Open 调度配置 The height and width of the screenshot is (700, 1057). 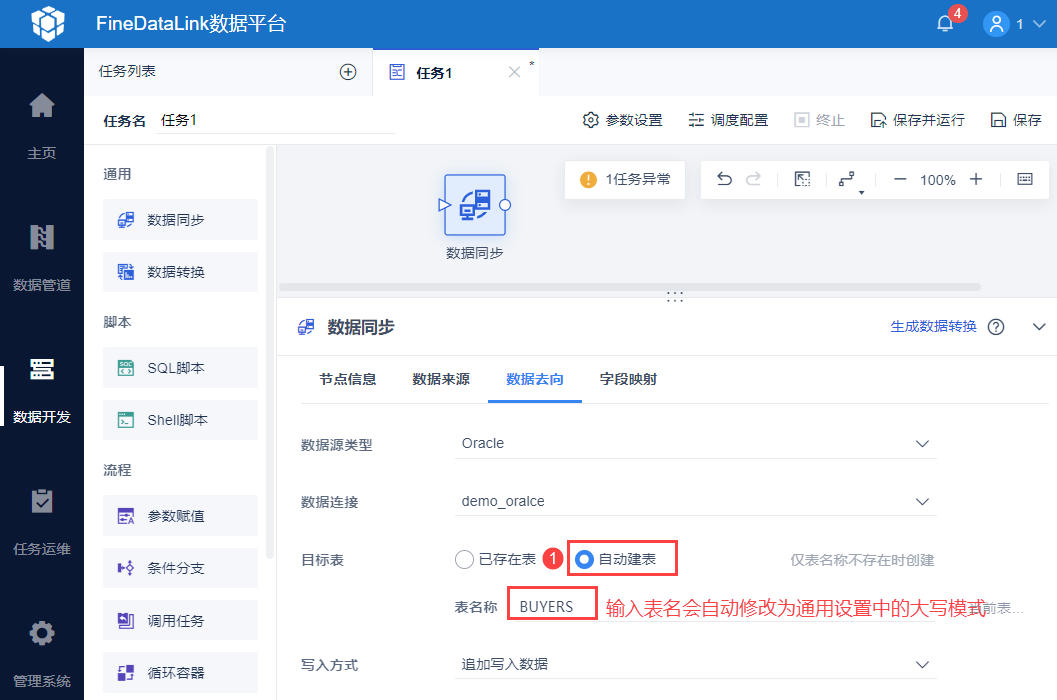tap(728, 120)
